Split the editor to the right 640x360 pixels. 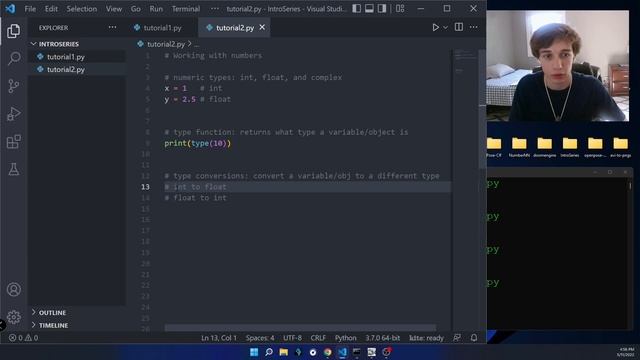click(x=459, y=27)
